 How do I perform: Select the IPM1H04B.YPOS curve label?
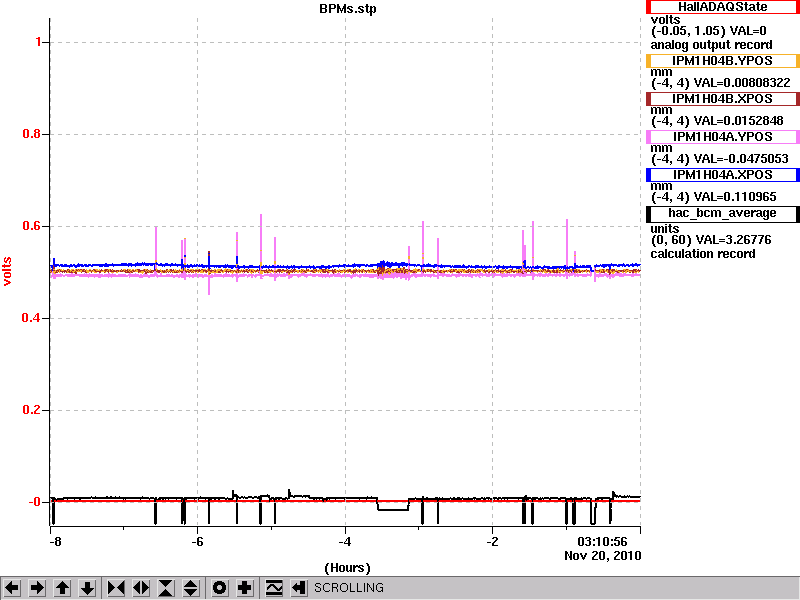722,61
